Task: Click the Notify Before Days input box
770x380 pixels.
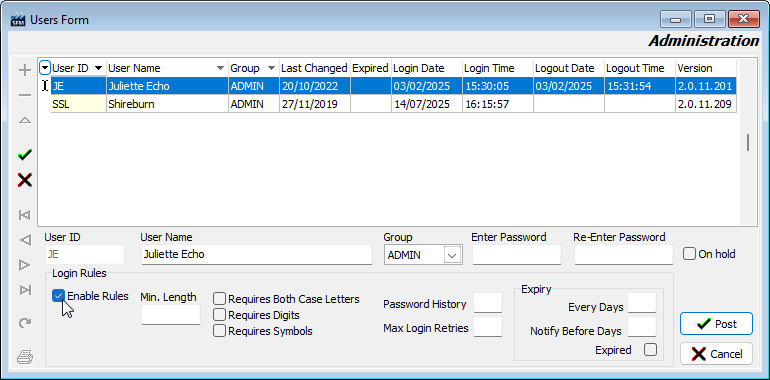Action: tap(642, 326)
